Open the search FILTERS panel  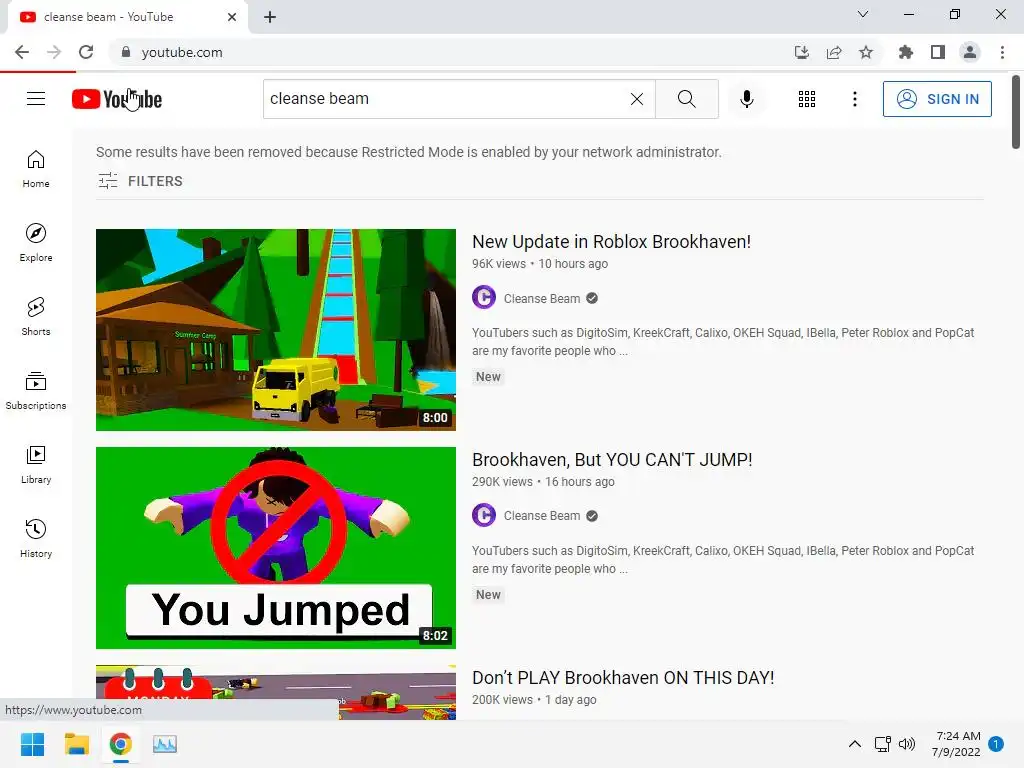click(140, 181)
